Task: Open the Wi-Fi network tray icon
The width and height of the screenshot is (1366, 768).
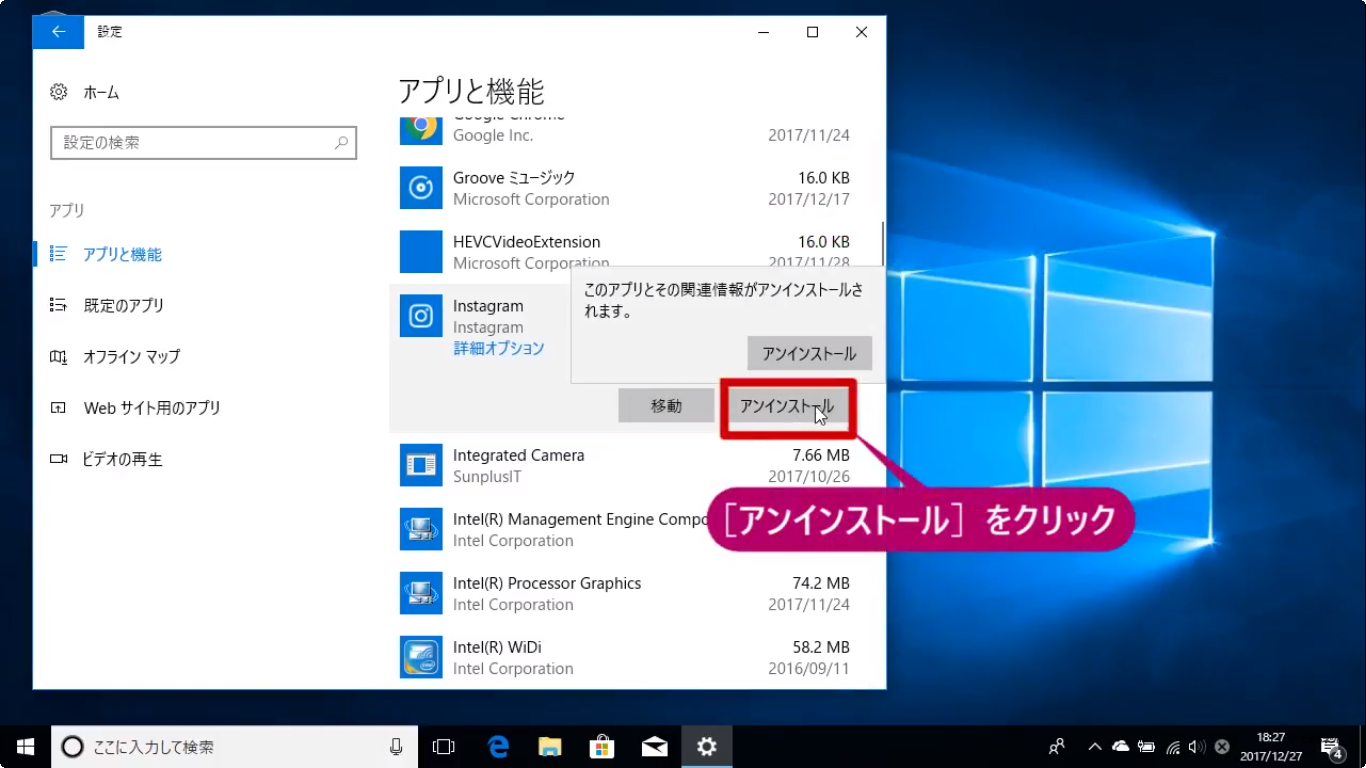Action: (x=1173, y=746)
